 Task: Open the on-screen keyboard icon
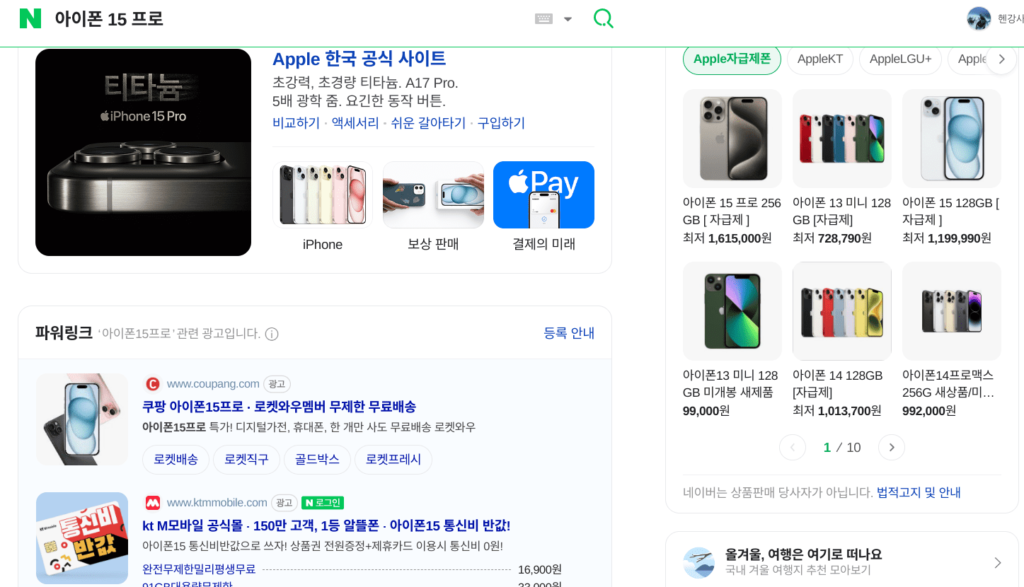tap(543, 19)
